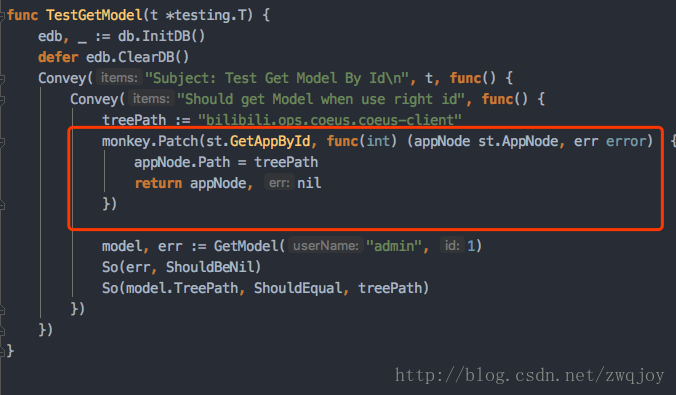Click the return keyword
The width and height of the screenshot is (676, 395).
(158, 183)
